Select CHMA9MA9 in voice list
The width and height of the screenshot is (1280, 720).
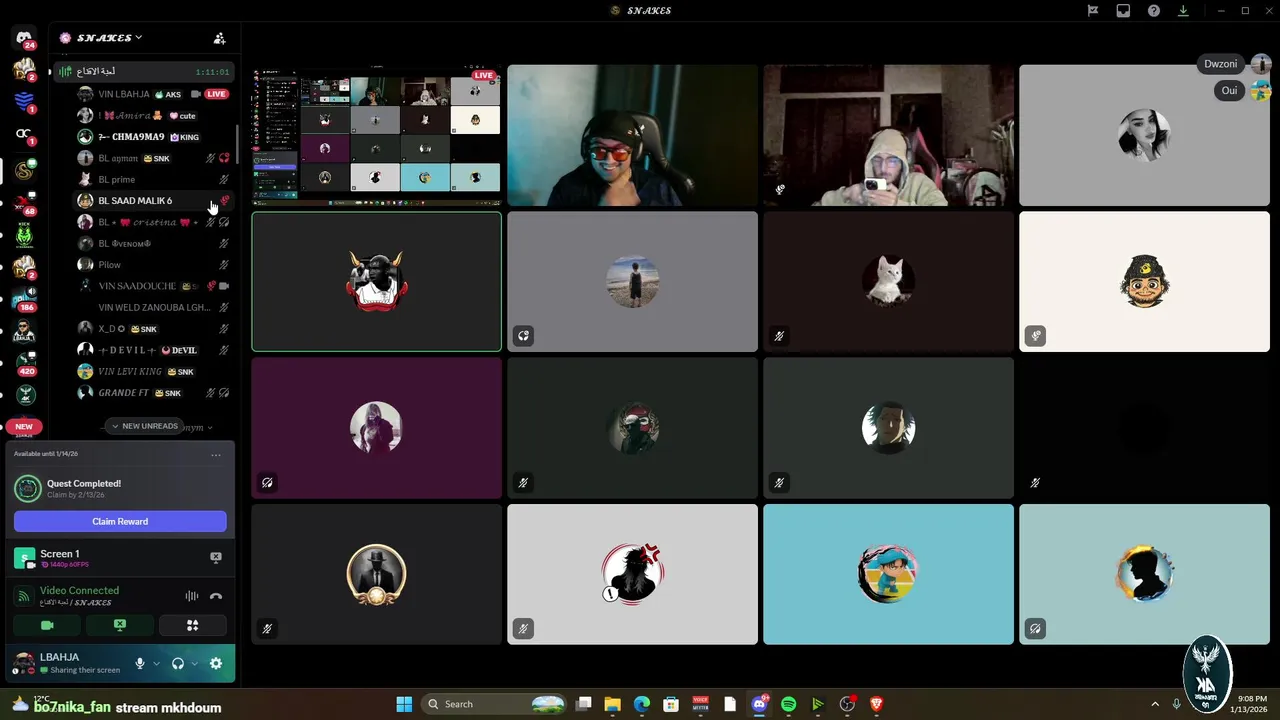pos(155,137)
